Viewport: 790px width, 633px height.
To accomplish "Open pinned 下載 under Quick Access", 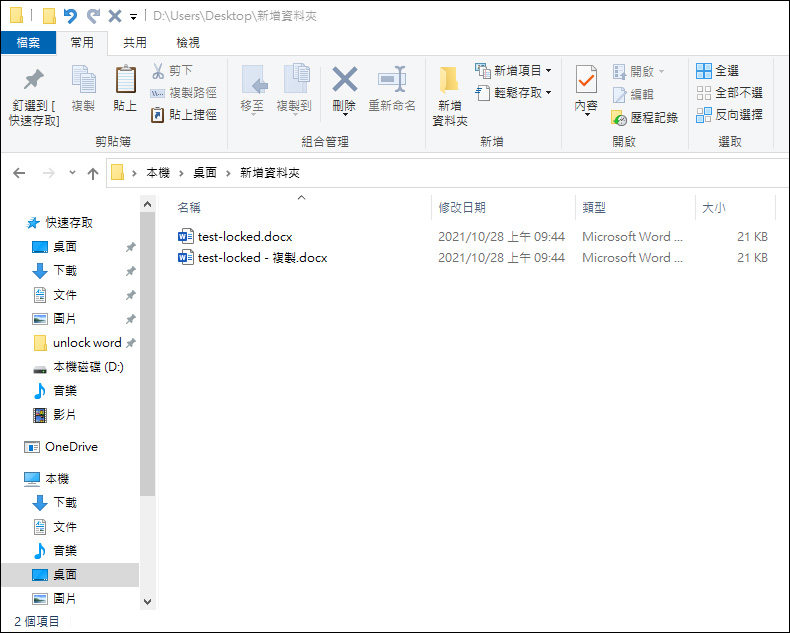I will (65, 271).
